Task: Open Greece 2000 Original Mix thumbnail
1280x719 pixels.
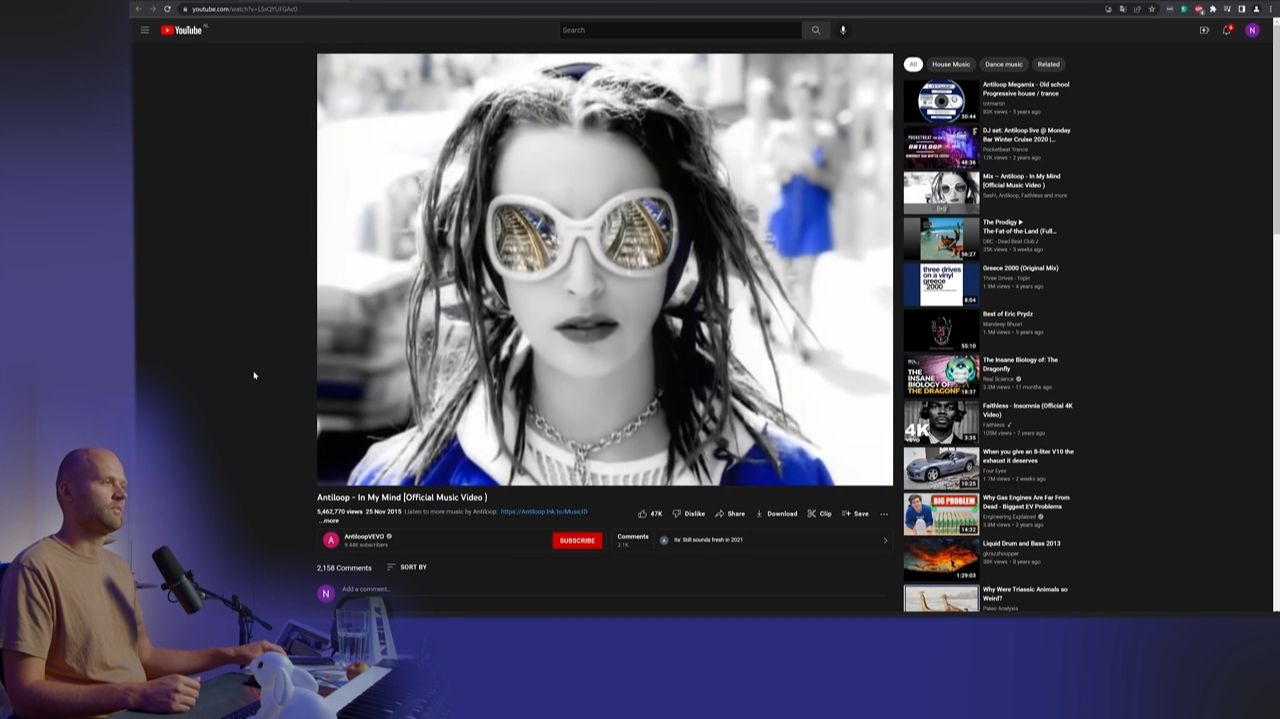Action: (x=941, y=284)
